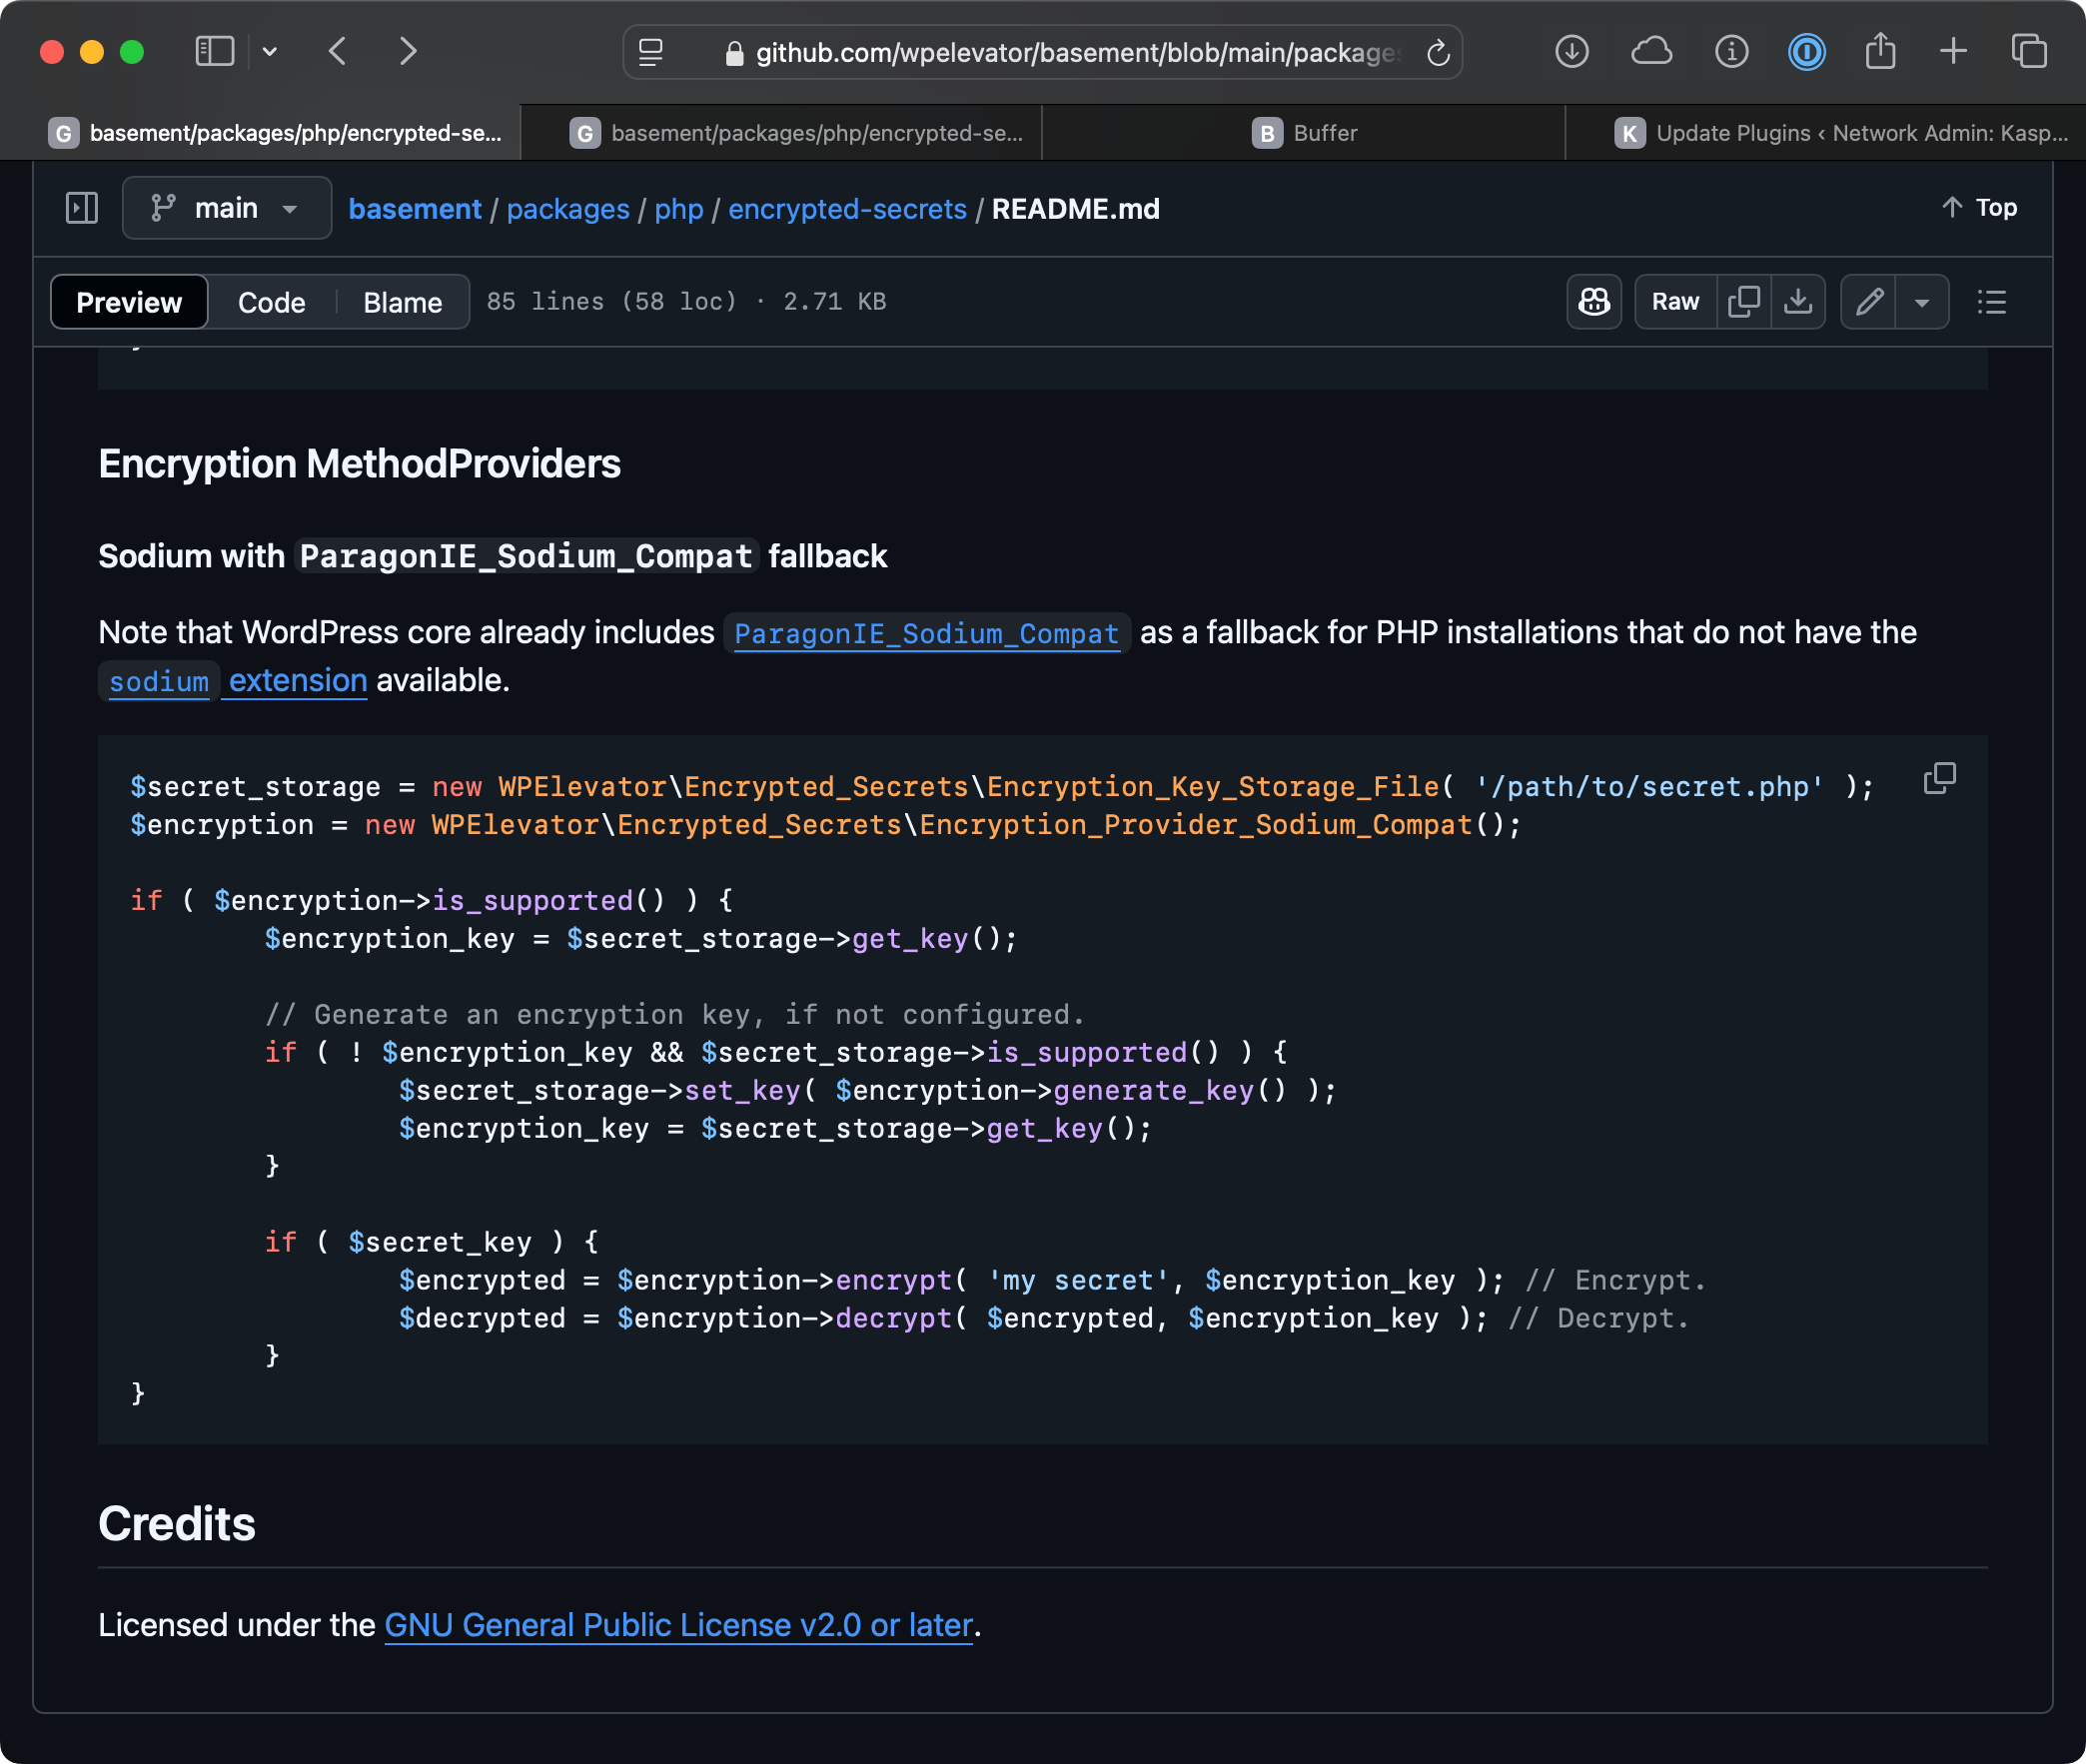The height and width of the screenshot is (1764, 2086).
Task: Switch to the Buffer tab
Action: tap(1303, 133)
